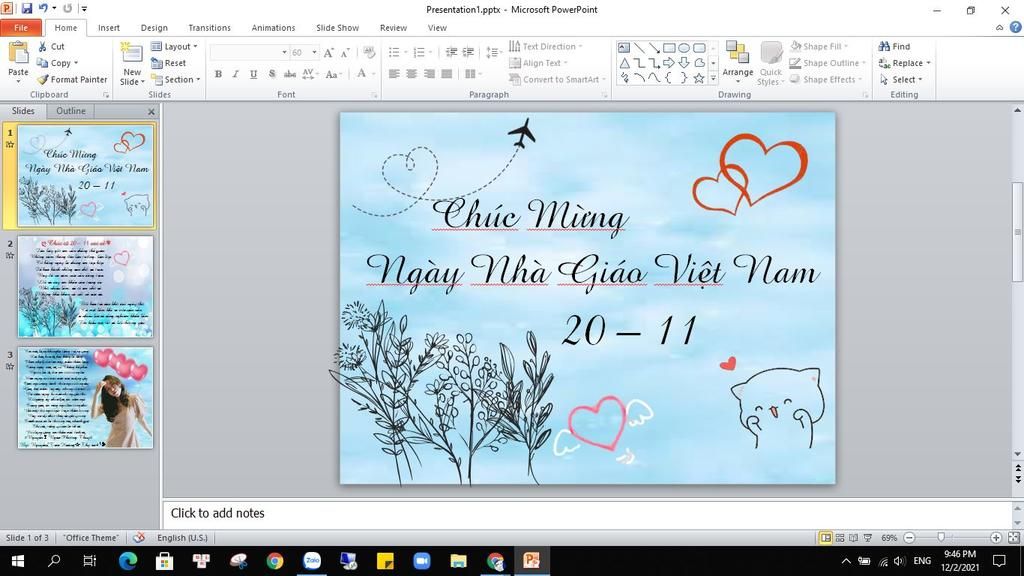Click the Find button
The height and width of the screenshot is (576, 1024).
894,46
